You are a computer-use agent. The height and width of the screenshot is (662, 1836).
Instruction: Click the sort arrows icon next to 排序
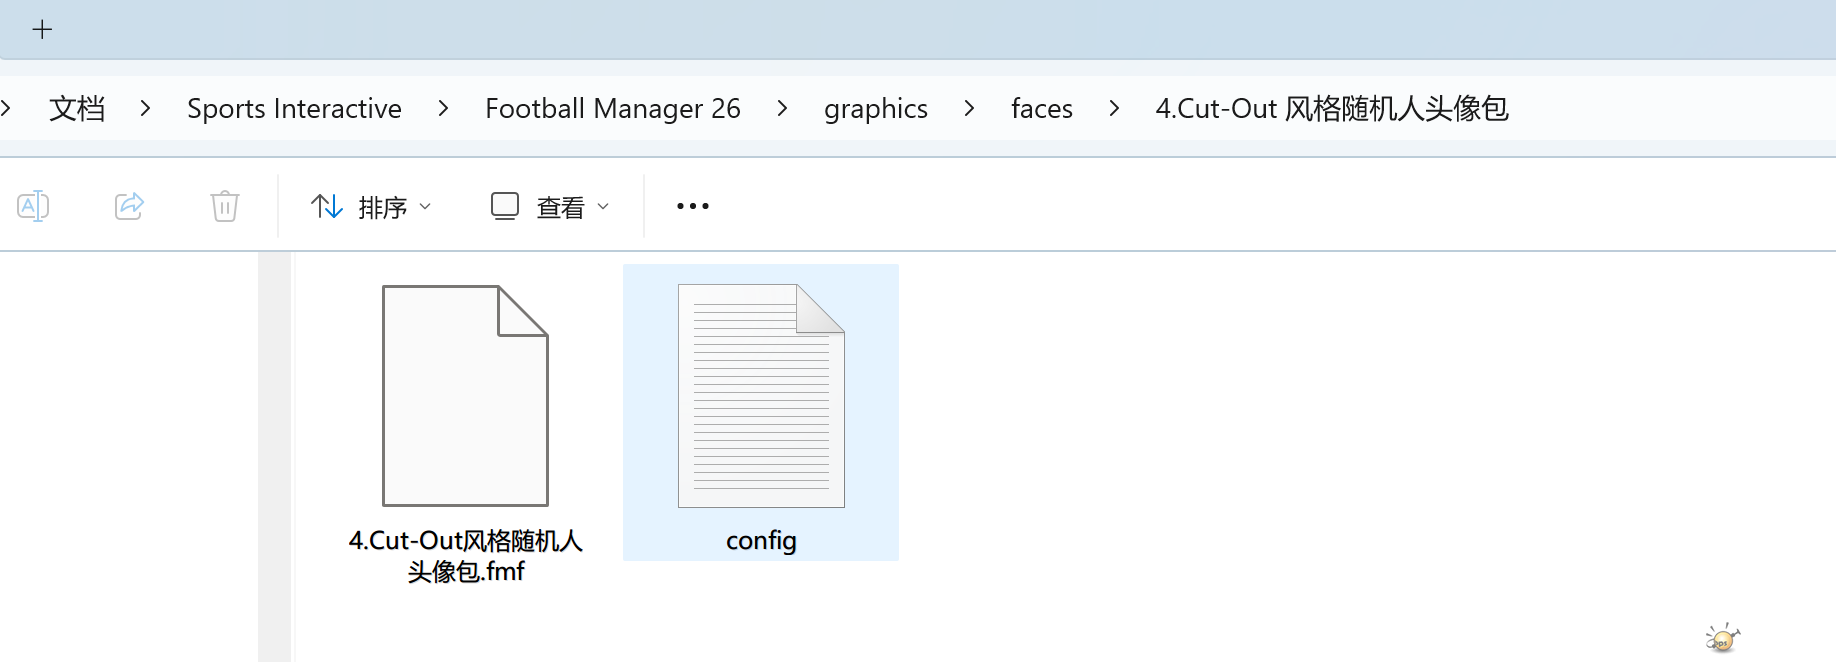[x=326, y=206]
